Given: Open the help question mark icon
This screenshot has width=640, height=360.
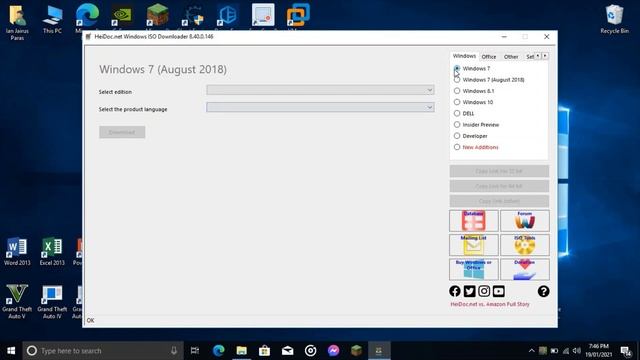Looking at the screenshot, I should [543, 291].
